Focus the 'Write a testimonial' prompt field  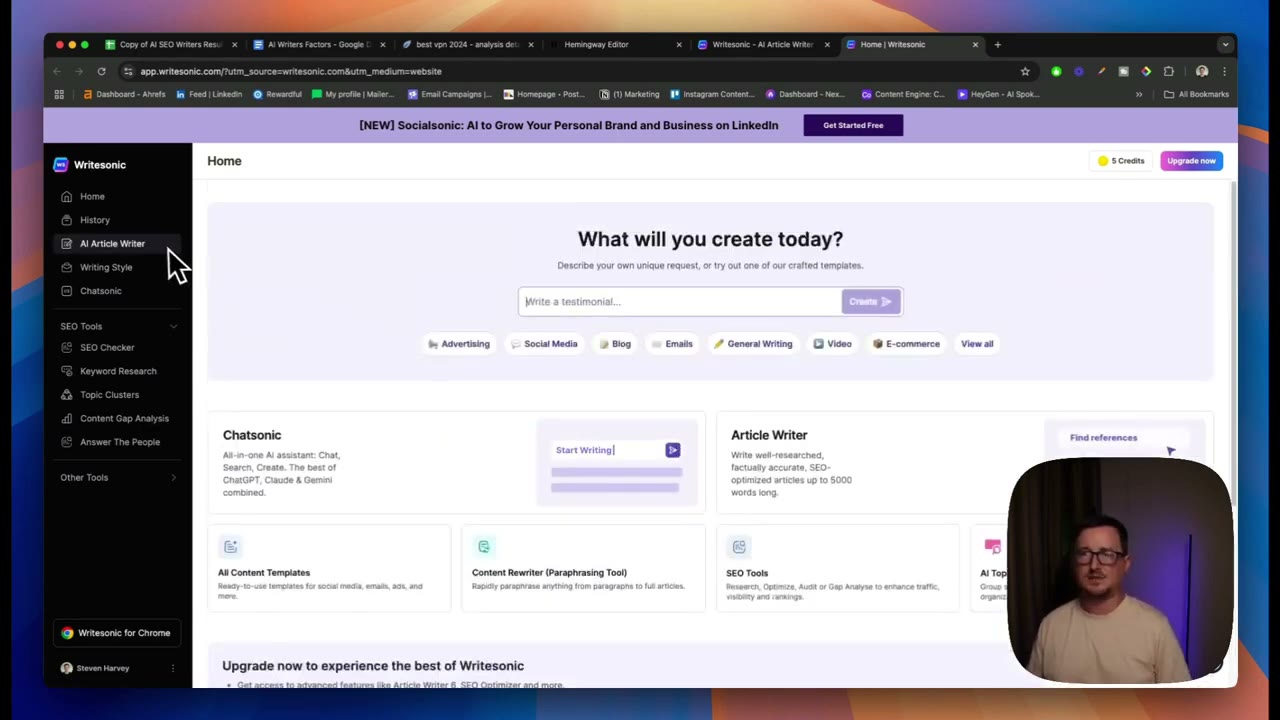coord(680,302)
